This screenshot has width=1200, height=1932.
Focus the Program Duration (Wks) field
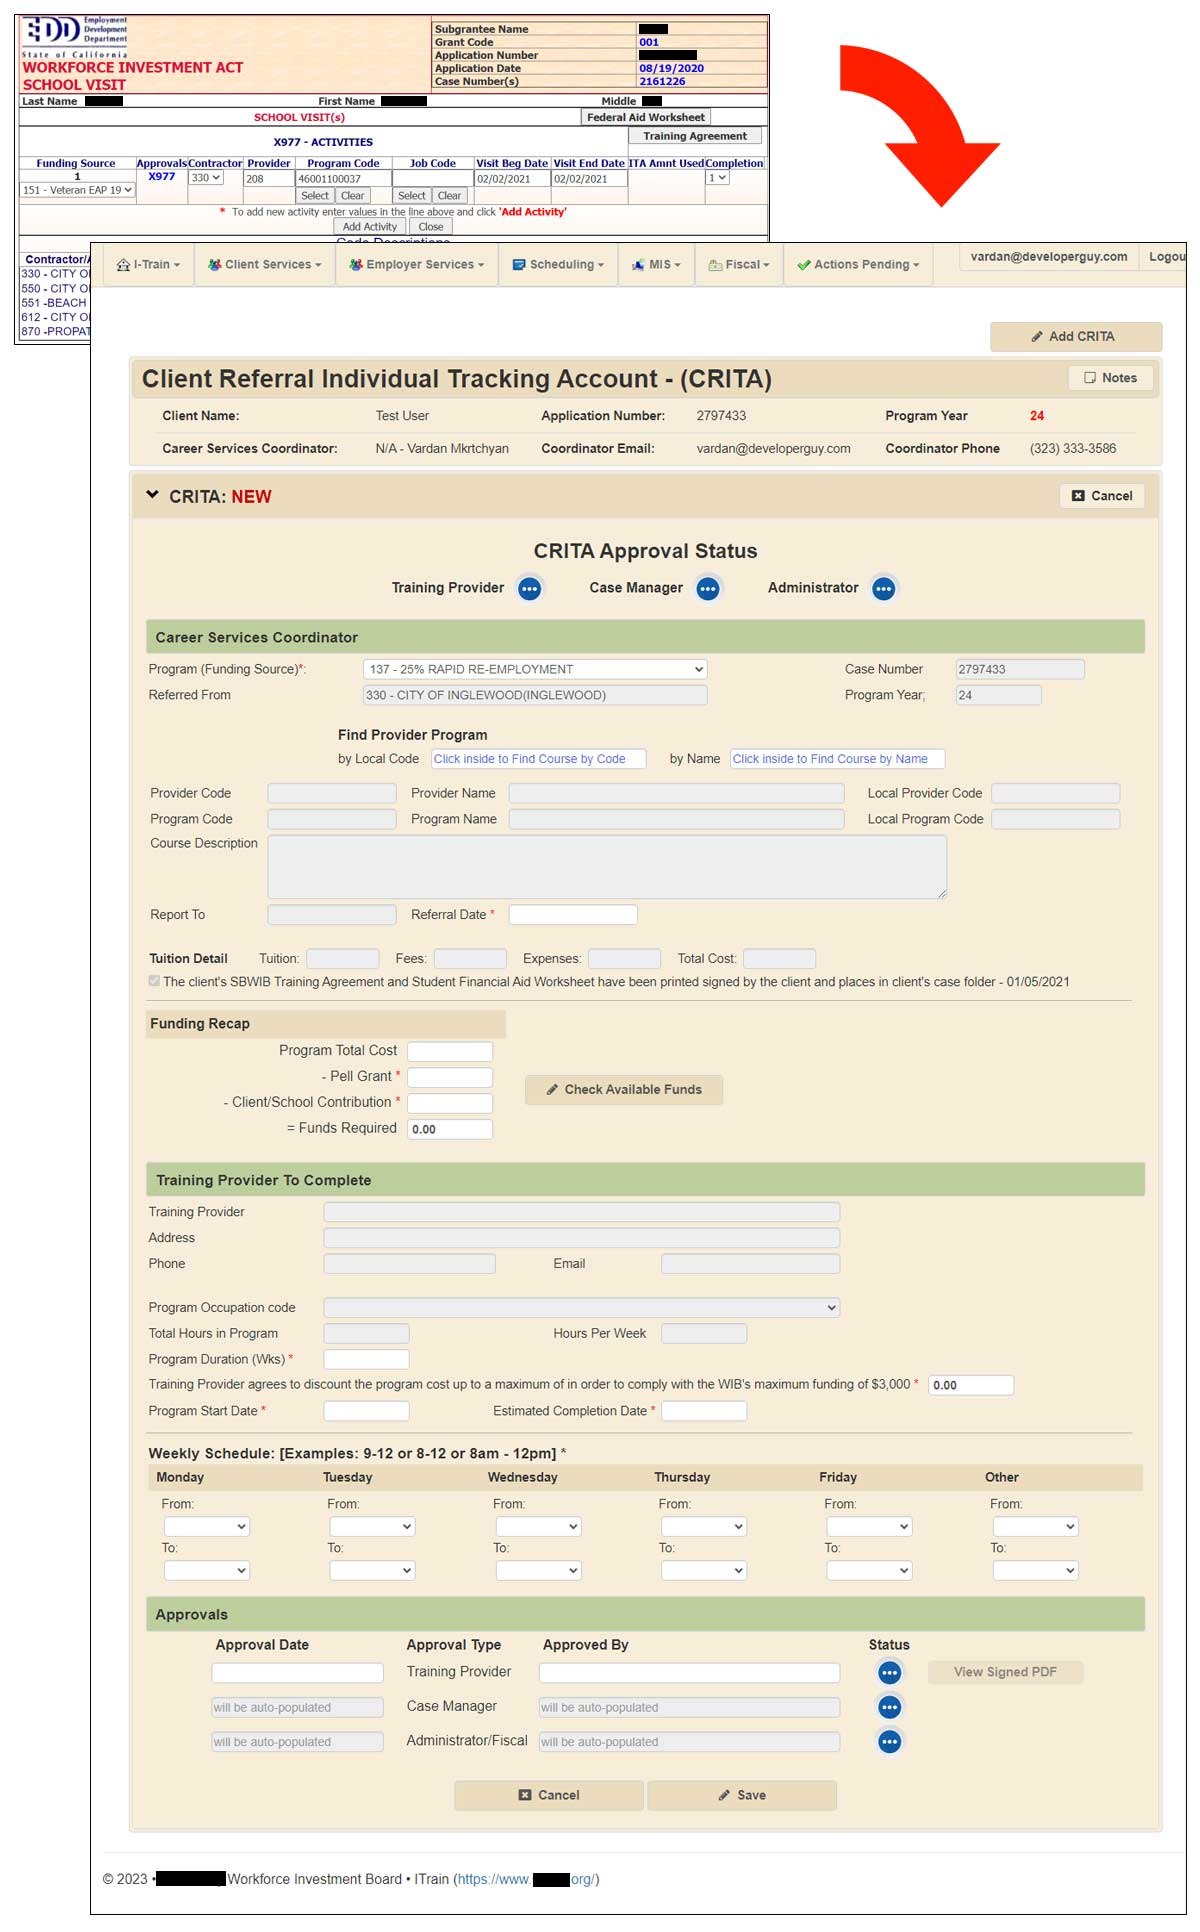click(x=367, y=1359)
